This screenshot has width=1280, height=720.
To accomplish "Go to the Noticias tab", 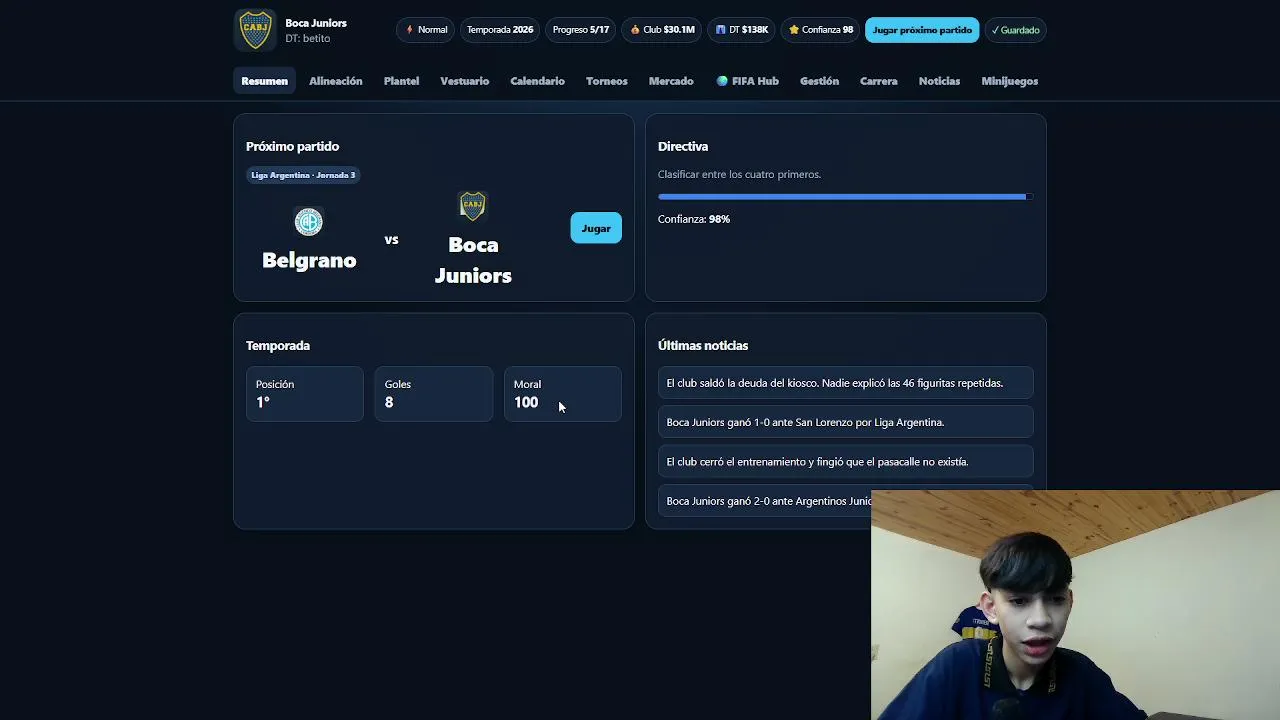I will click(939, 81).
